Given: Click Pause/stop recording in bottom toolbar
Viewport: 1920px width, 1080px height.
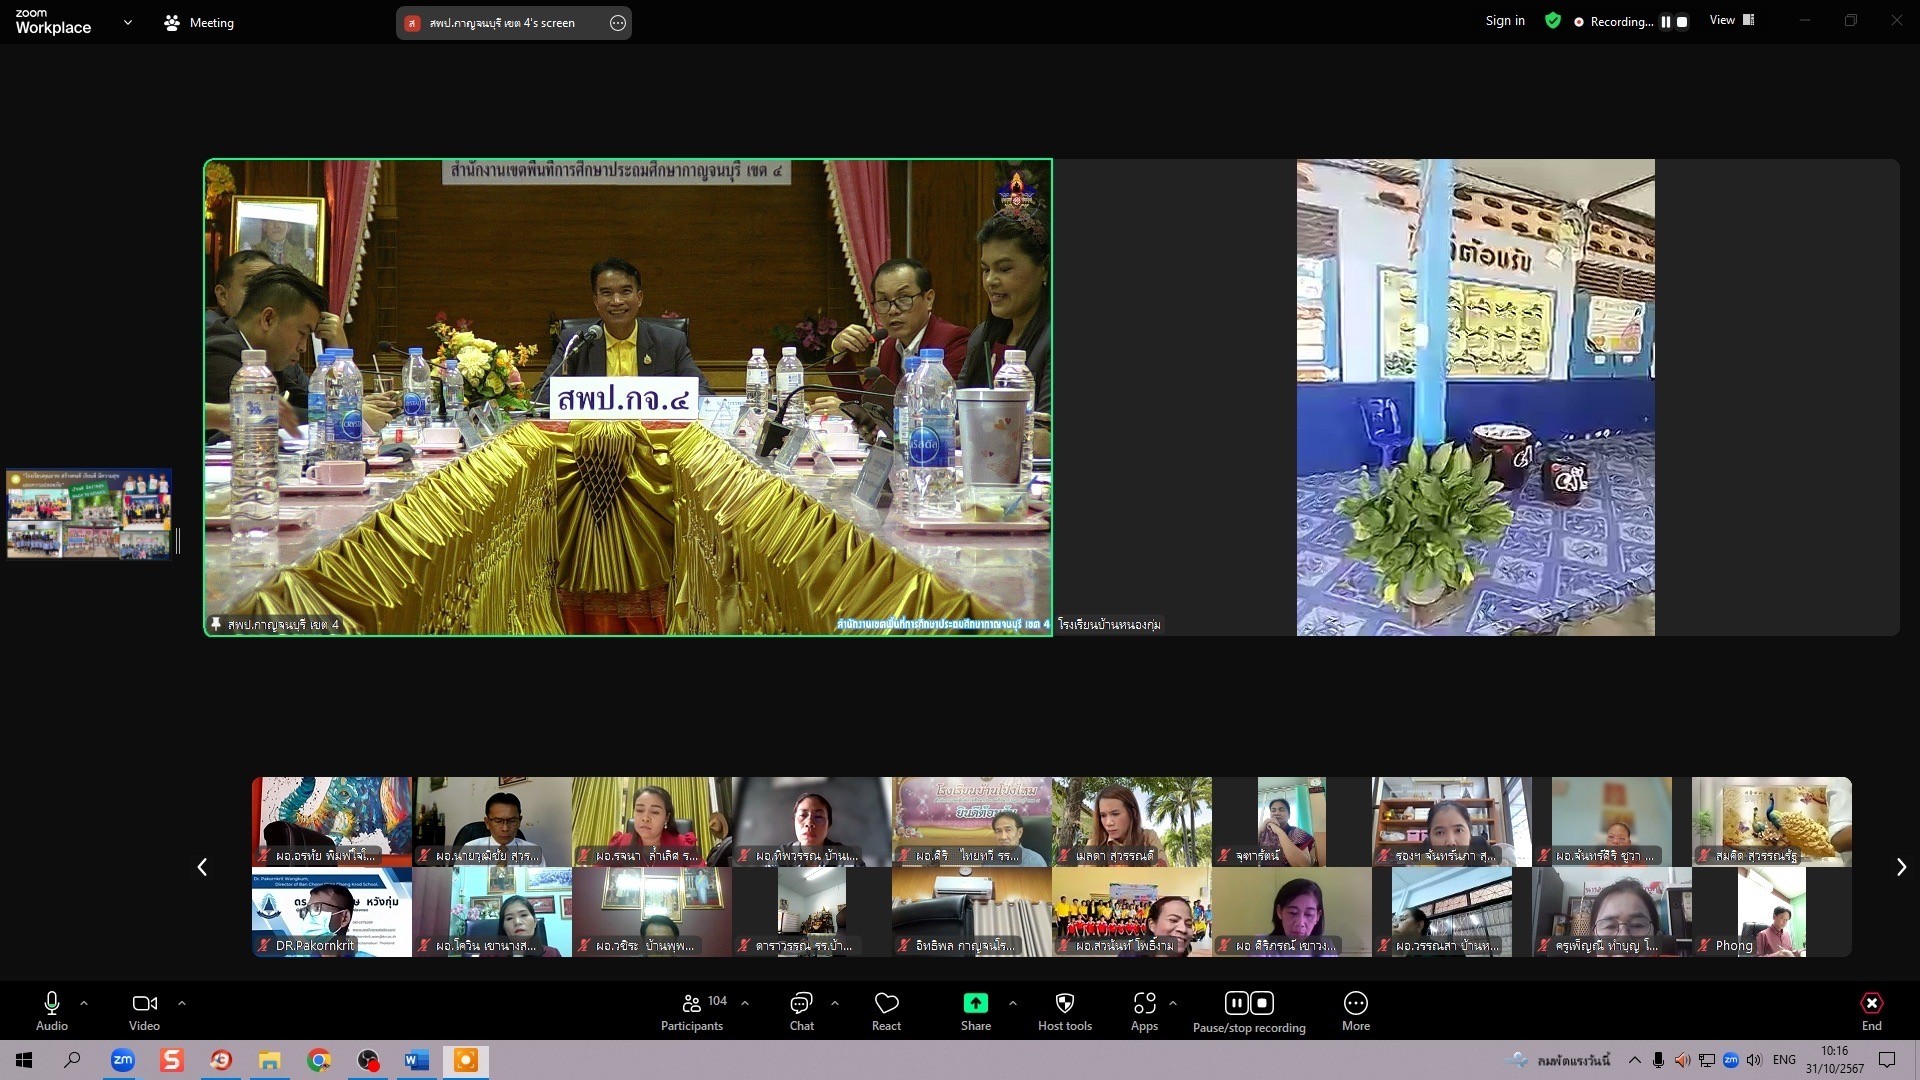Looking at the screenshot, I should tap(1249, 1011).
